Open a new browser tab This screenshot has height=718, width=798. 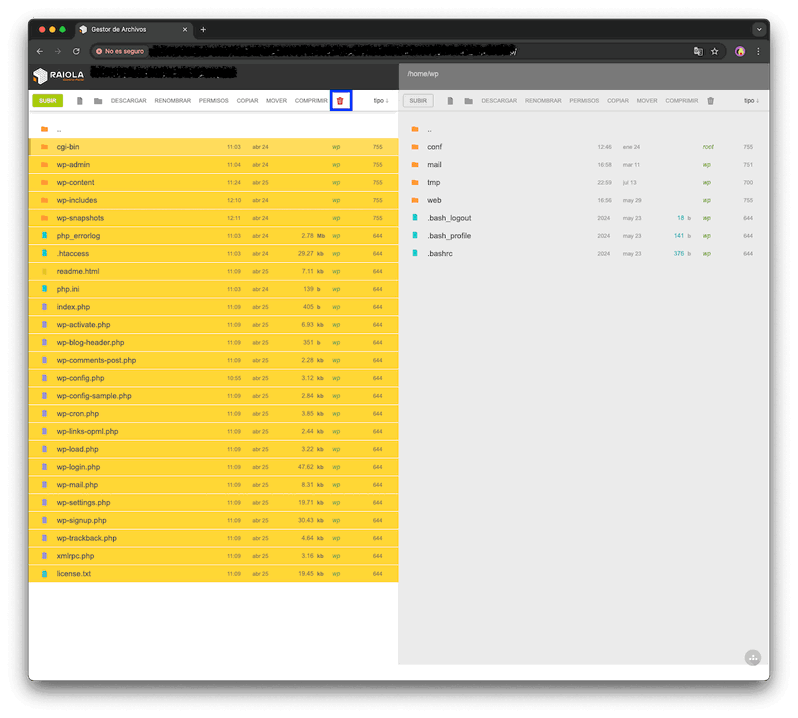[203, 30]
